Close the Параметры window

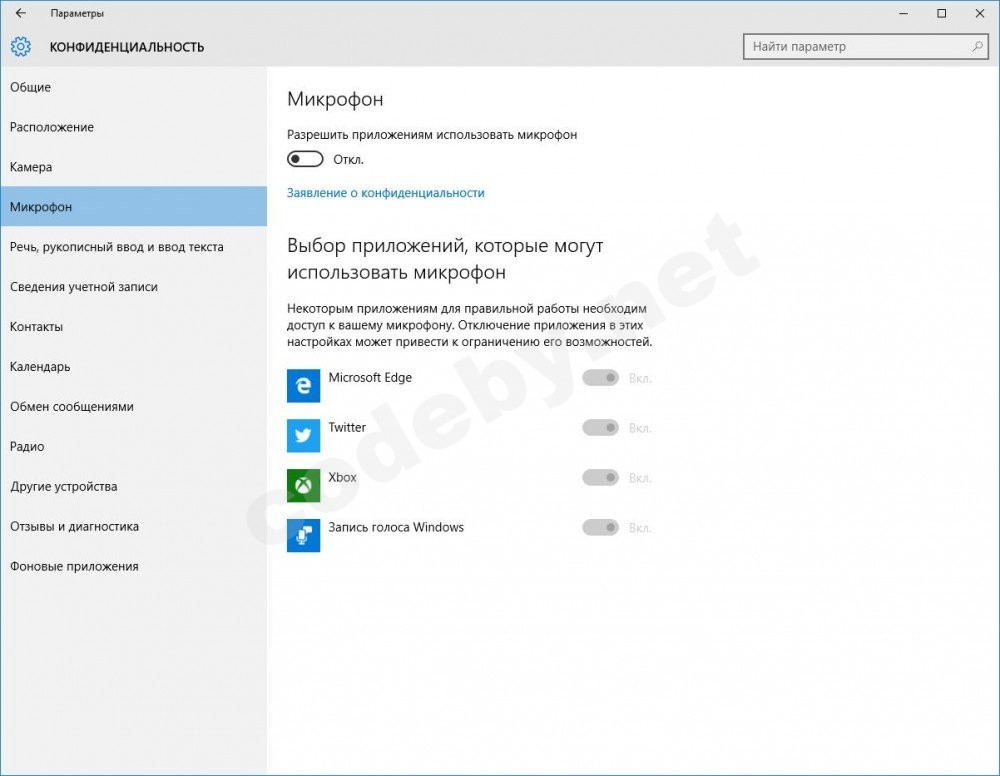(x=980, y=13)
